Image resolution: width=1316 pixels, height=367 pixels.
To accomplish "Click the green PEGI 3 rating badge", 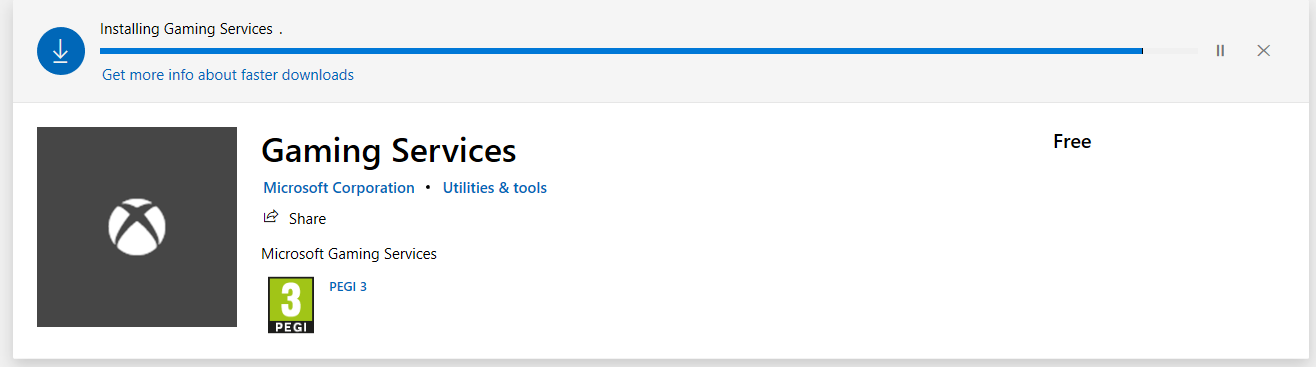I will coord(291,305).
